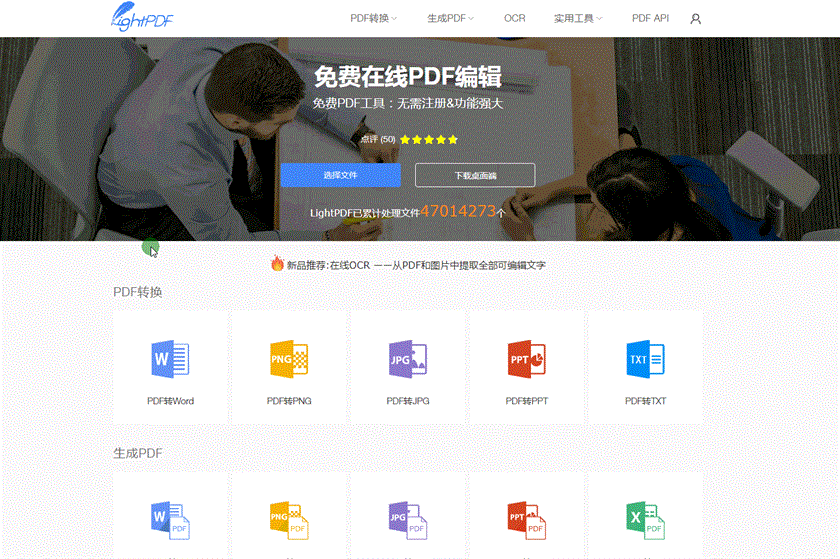840x559 pixels.
Task: Expand the PDF转换 dropdown menu
Action: tap(373, 18)
